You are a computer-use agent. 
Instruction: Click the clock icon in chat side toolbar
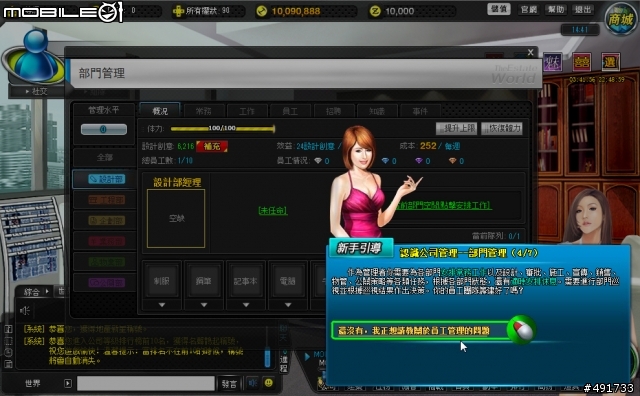[x=8, y=352]
